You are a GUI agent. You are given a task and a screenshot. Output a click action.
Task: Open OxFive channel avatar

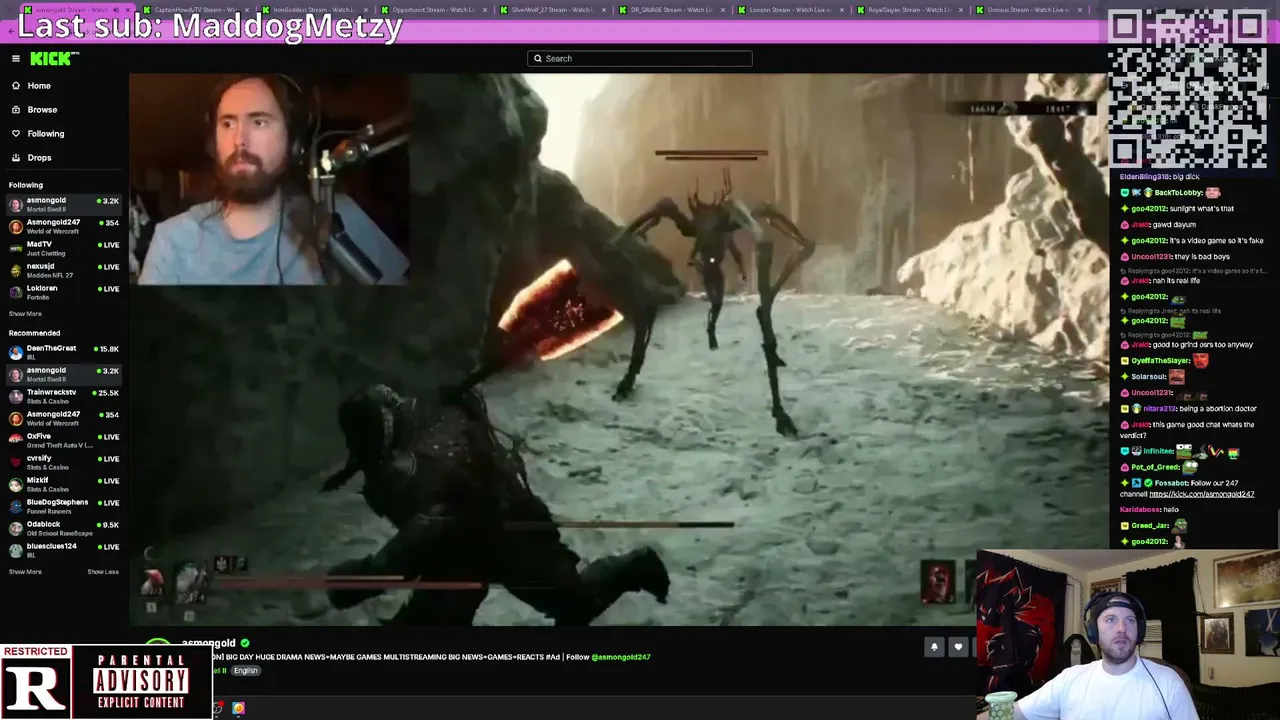16,441
